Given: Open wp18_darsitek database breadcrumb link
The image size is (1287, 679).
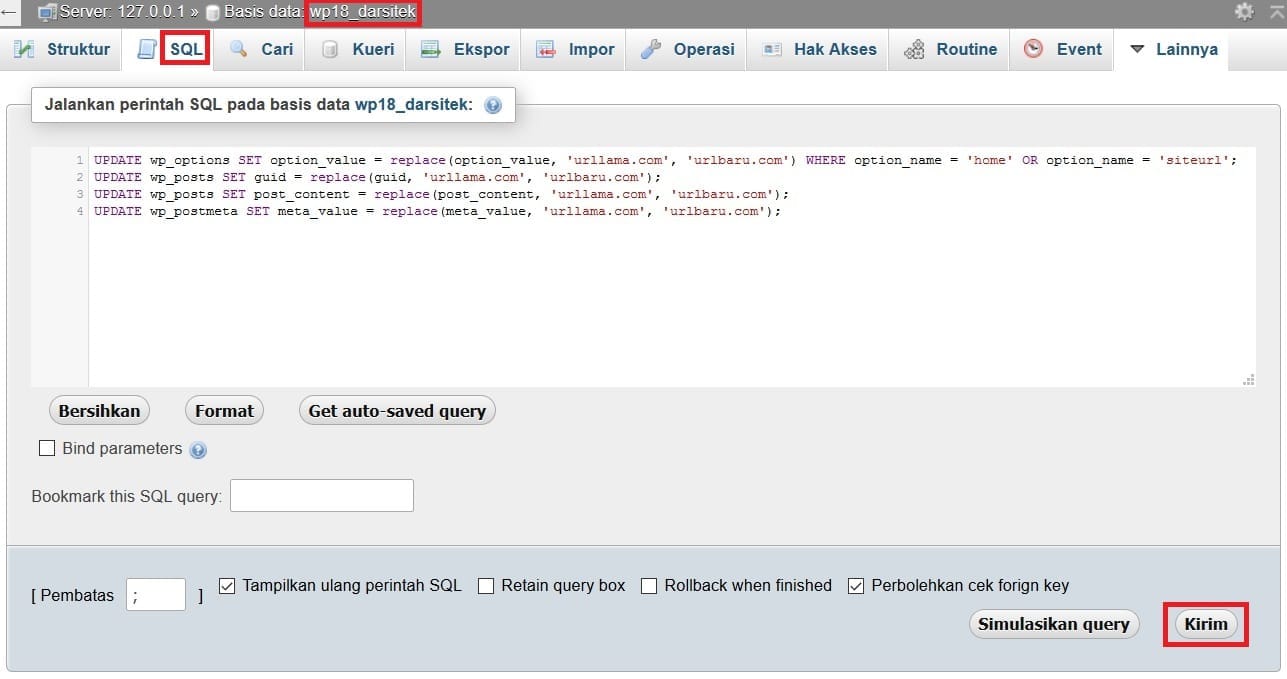Looking at the screenshot, I should pos(362,13).
